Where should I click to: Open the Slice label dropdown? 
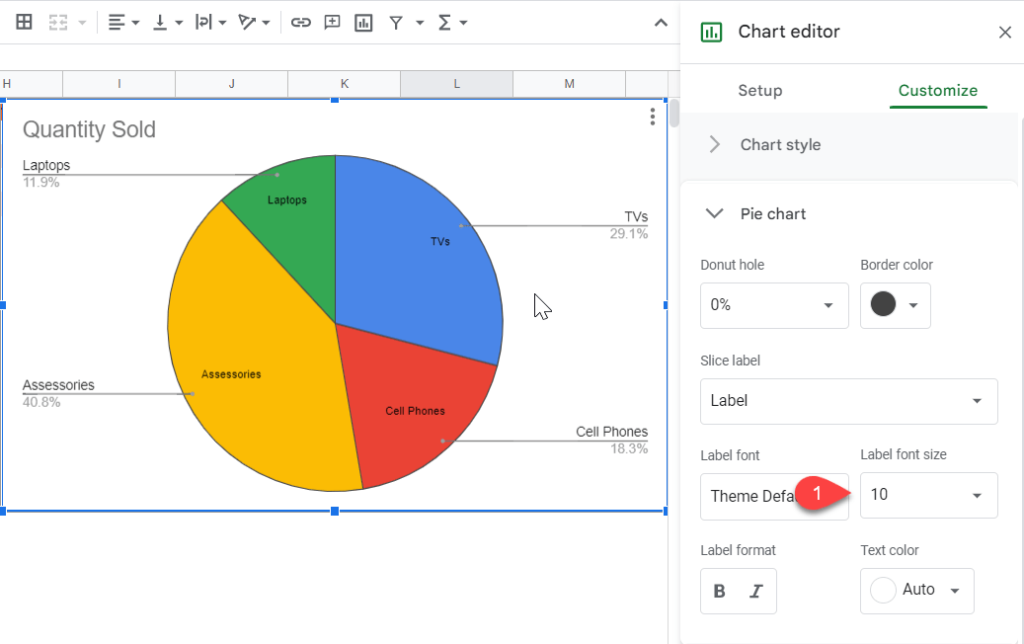click(848, 401)
